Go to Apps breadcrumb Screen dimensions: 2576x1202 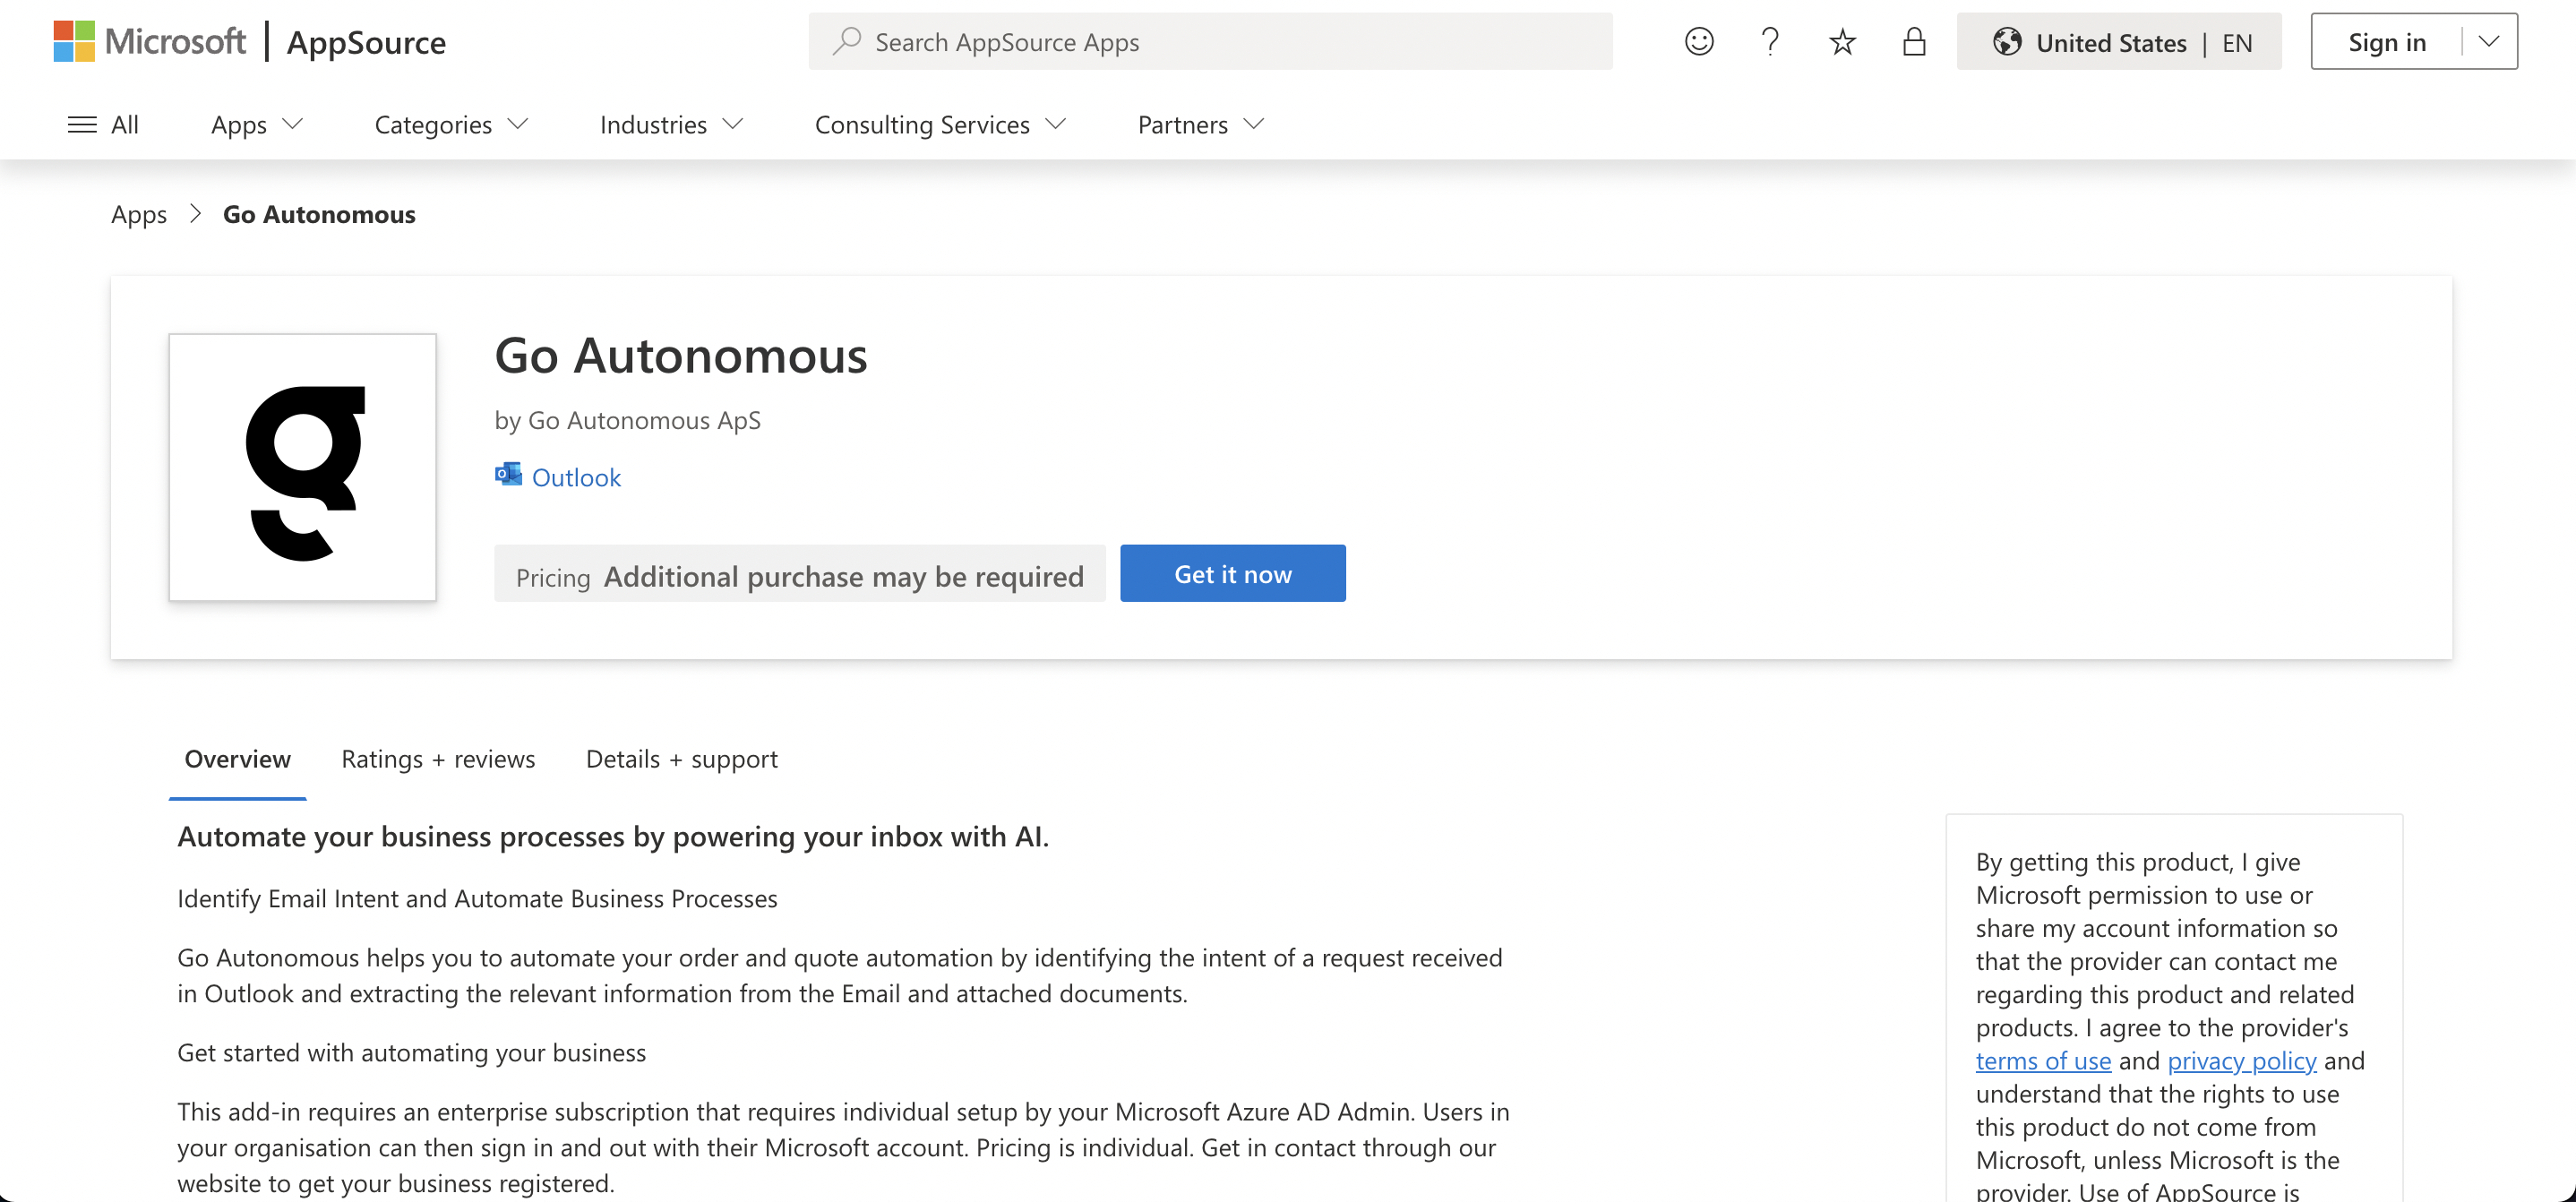click(x=139, y=214)
